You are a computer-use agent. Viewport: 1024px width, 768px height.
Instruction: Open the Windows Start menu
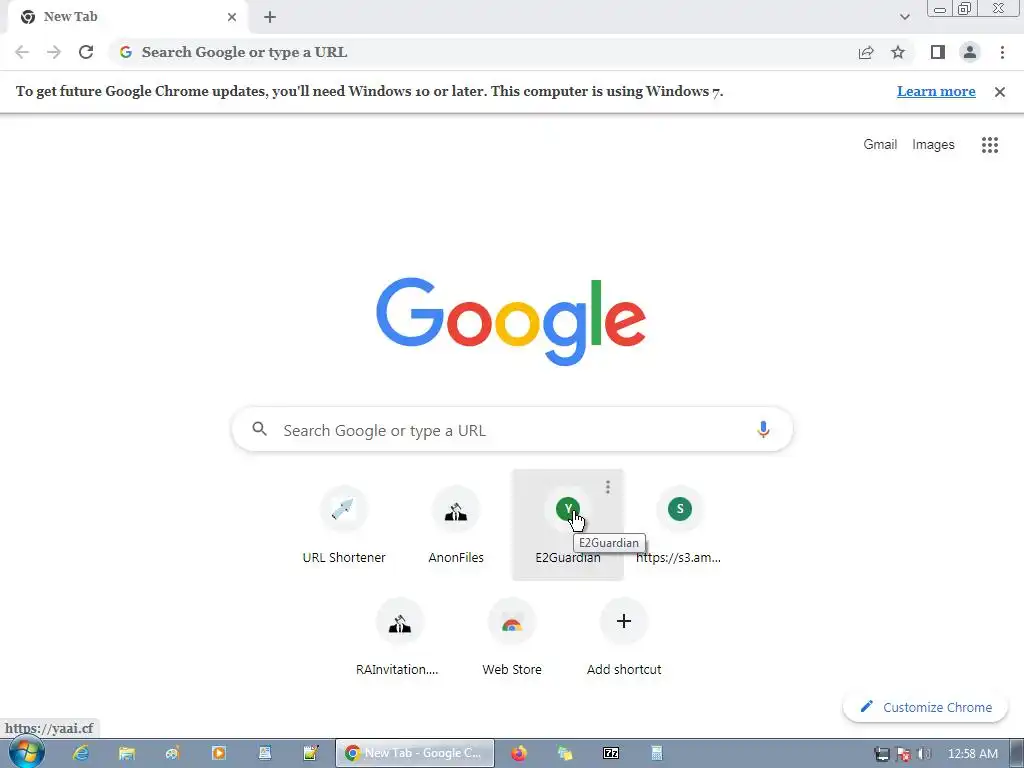(x=26, y=753)
